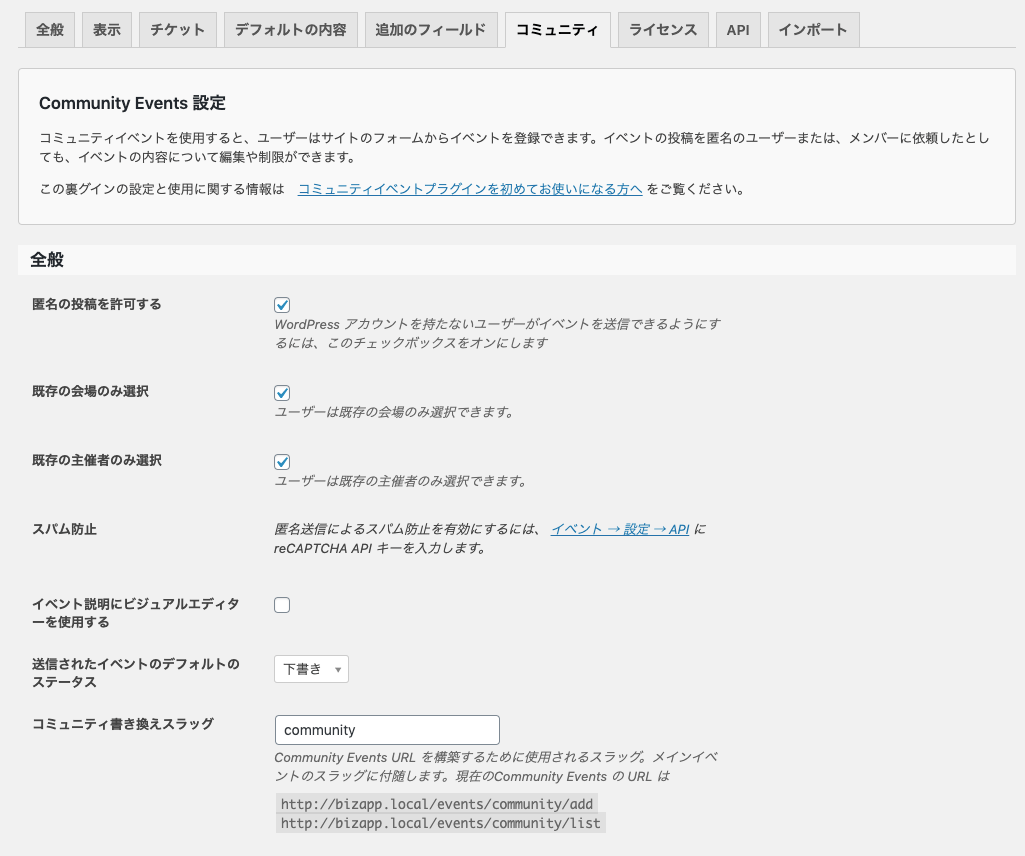Viewport: 1025px width, 856px height.
Task: Toggle the 既存の会場のみ選択 checkbox
Action: (282, 392)
